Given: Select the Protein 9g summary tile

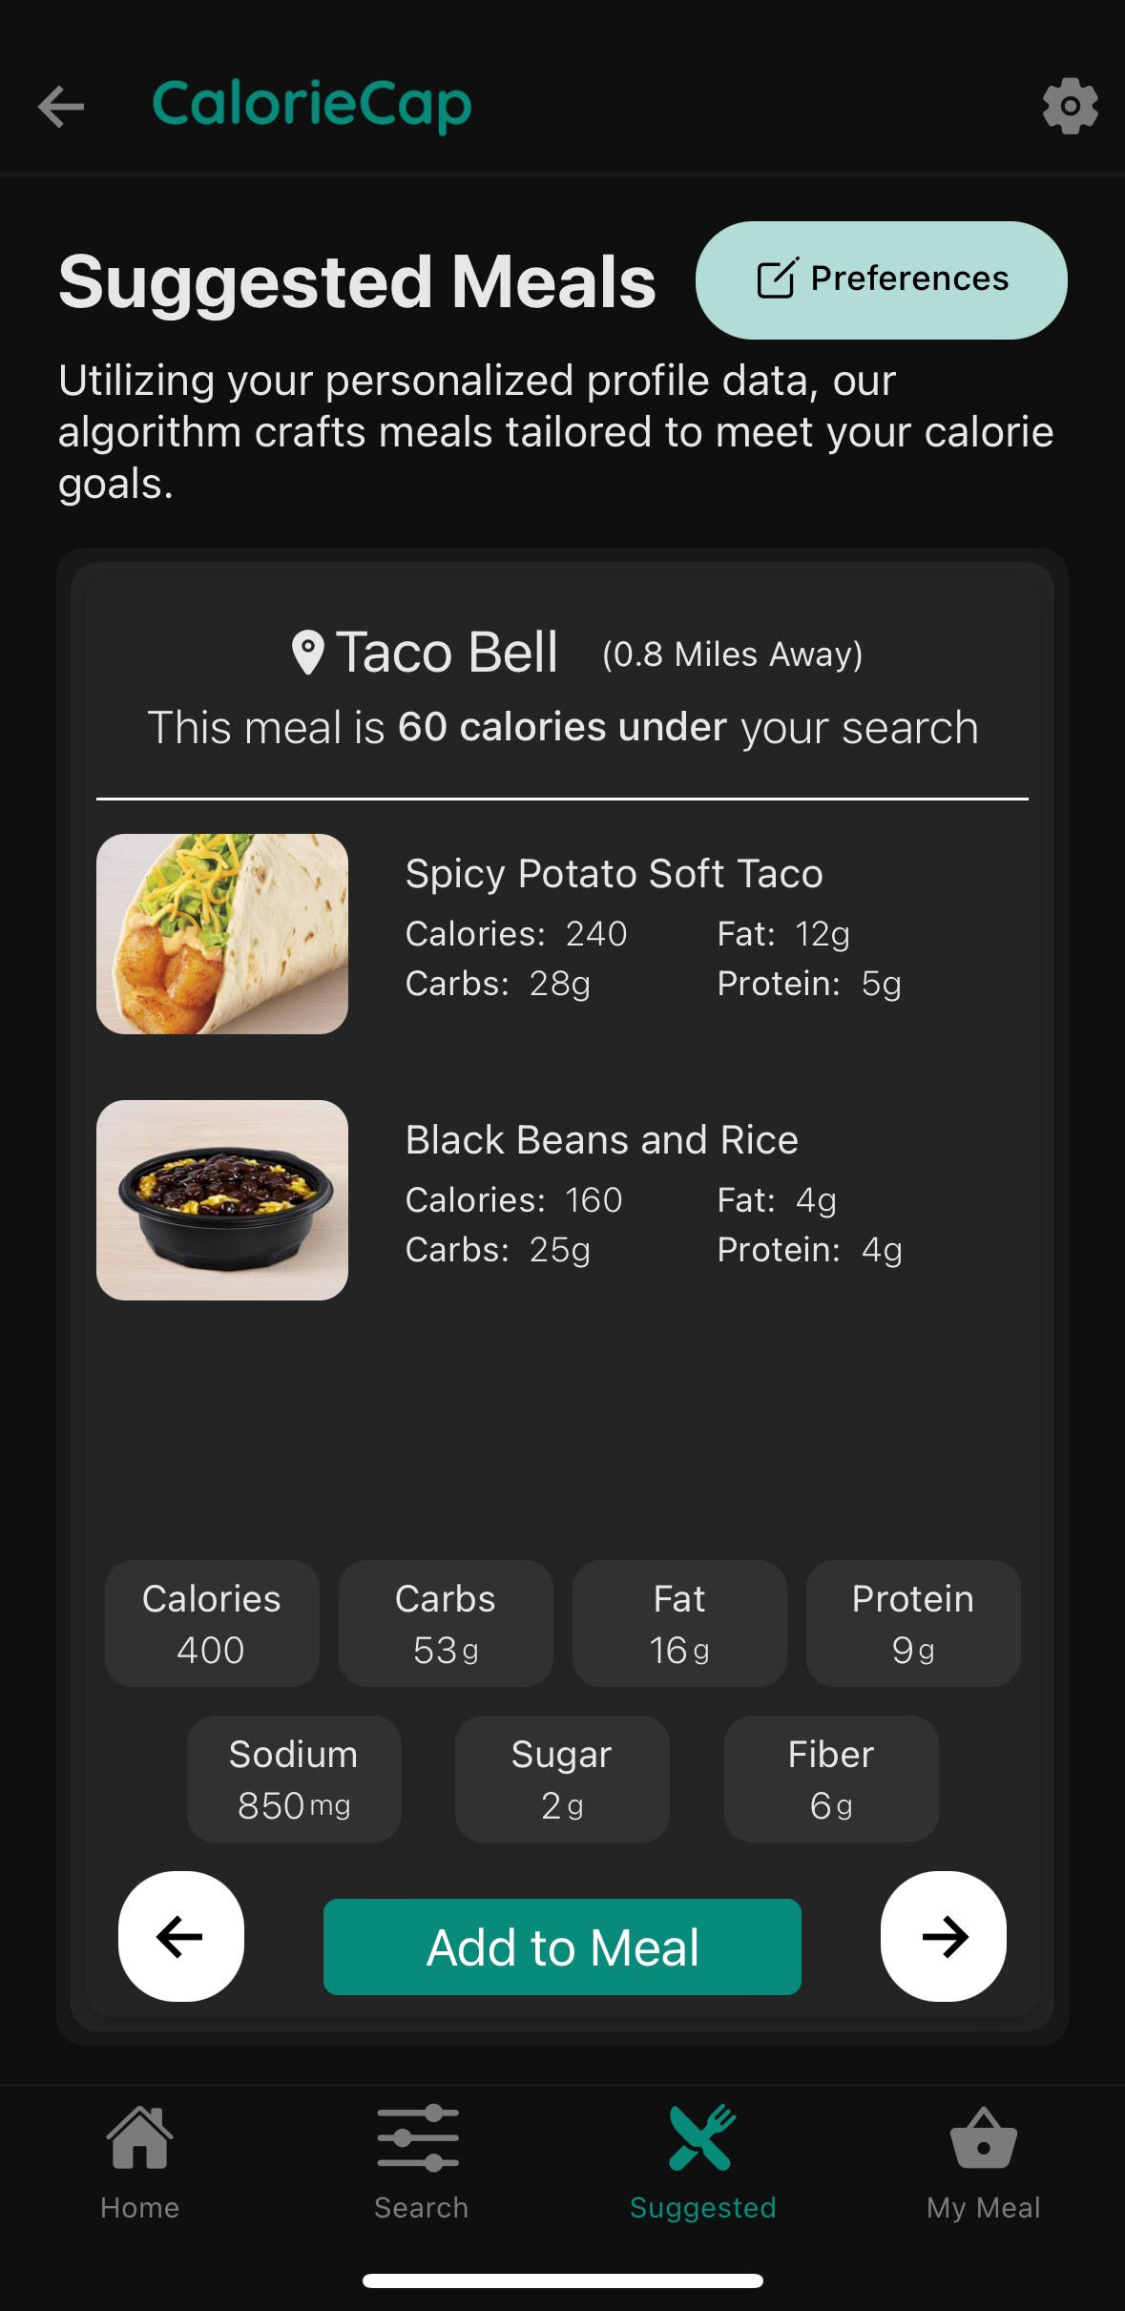Looking at the screenshot, I should pyautogui.click(x=913, y=1623).
